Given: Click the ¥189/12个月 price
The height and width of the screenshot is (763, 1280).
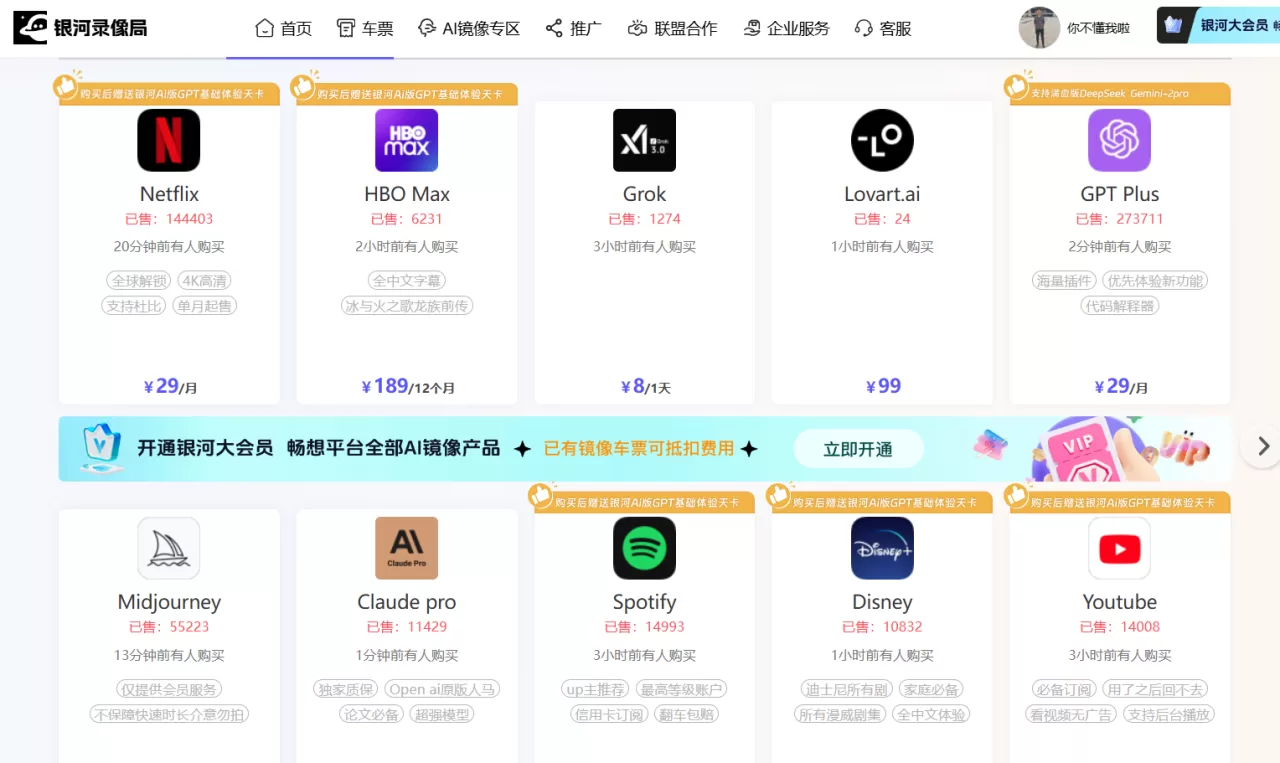Looking at the screenshot, I should [407, 386].
